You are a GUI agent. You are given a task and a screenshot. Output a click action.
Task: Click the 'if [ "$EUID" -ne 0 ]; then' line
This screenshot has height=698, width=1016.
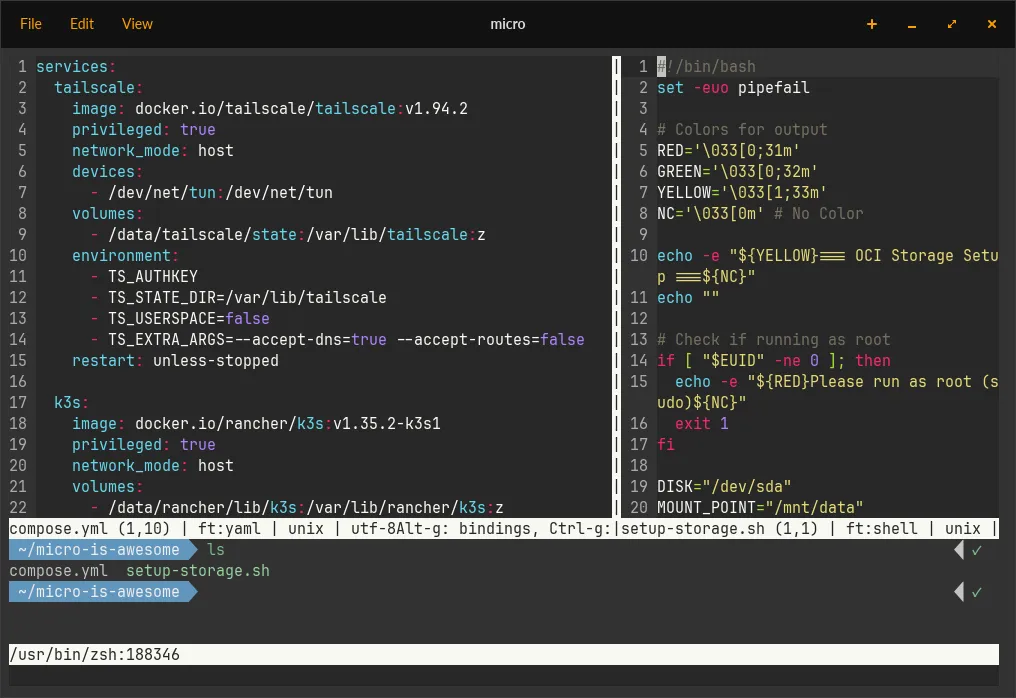[x=774, y=360]
